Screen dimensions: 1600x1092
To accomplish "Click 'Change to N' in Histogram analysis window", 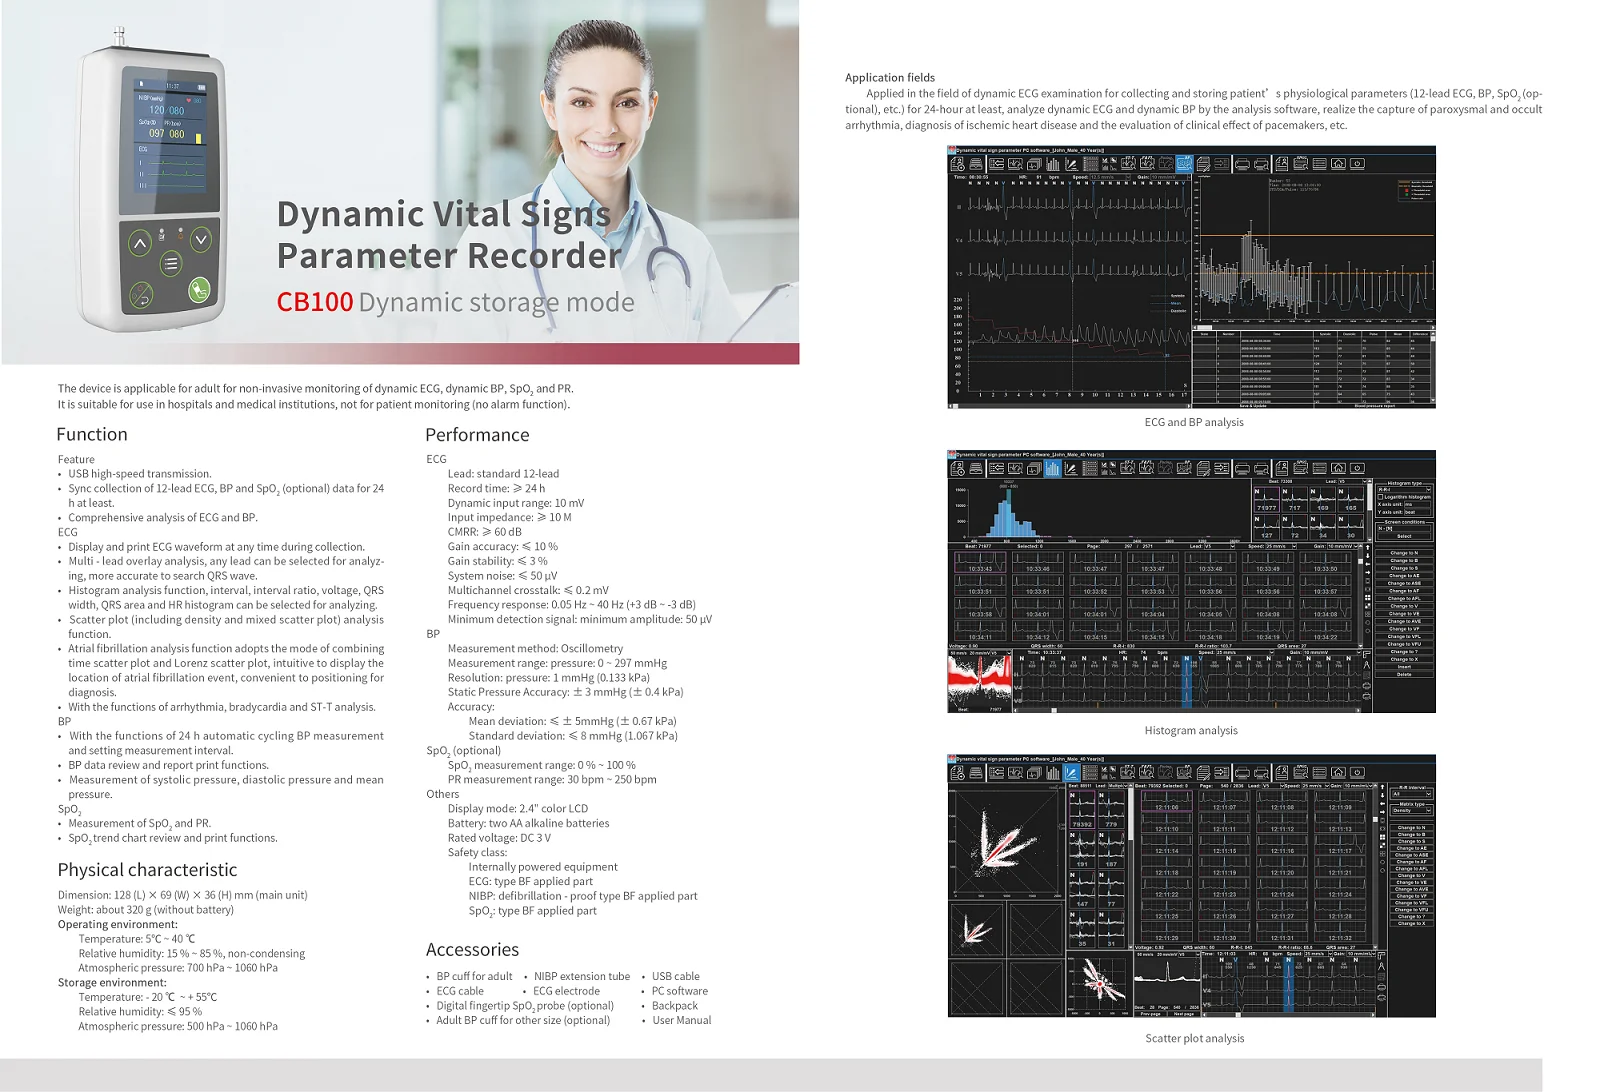I will coord(1404,553).
